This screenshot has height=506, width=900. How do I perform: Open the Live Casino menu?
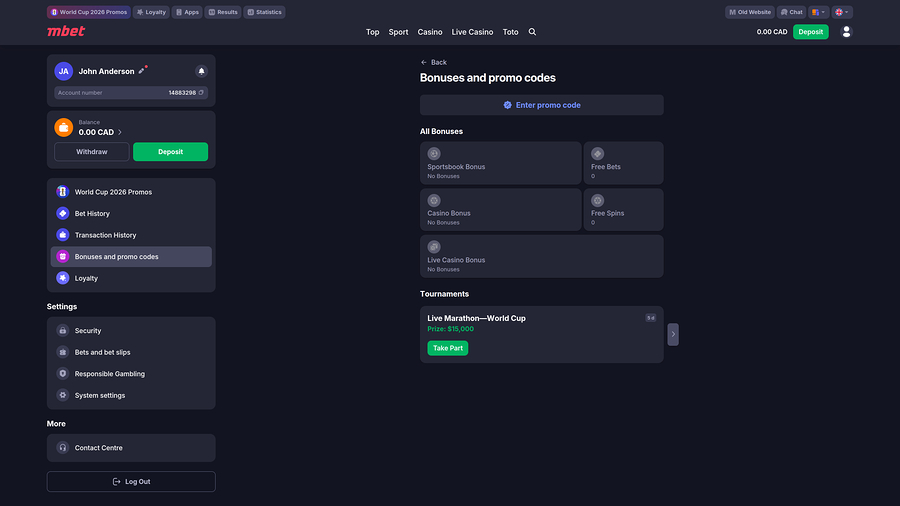tap(472, 32)
